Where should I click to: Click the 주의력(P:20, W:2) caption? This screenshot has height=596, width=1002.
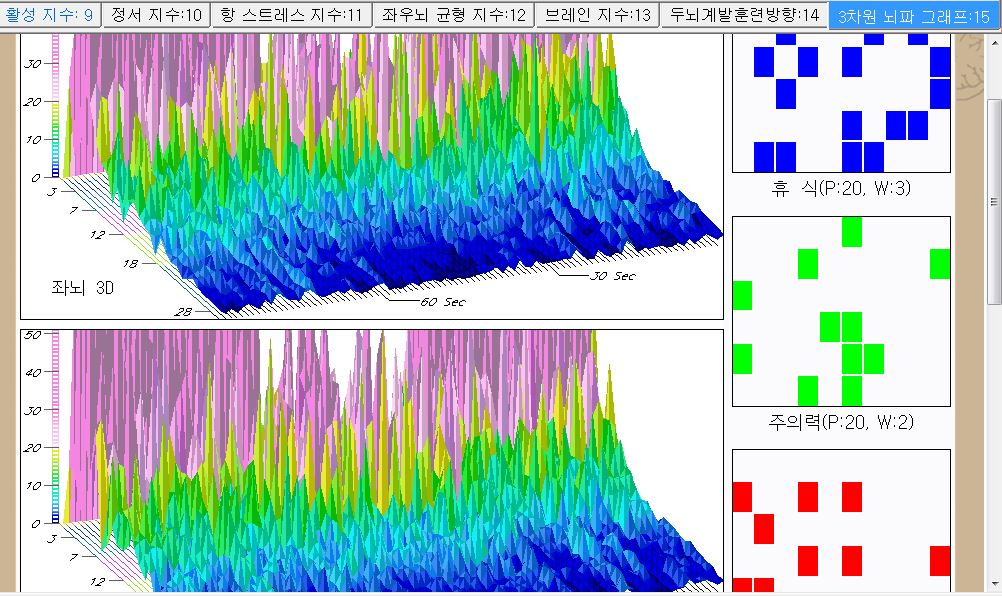point(840,422)
